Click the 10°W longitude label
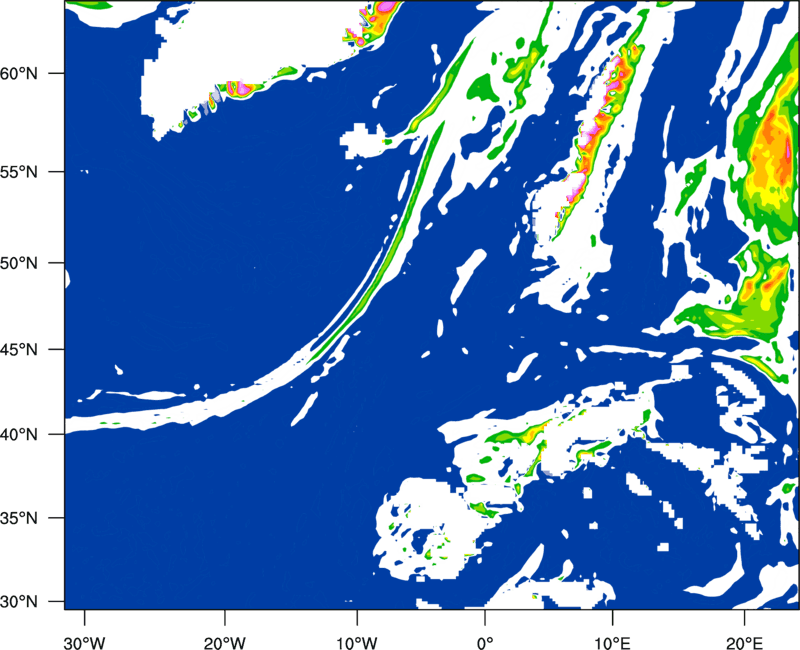800x650 pixels. point(357,643)
